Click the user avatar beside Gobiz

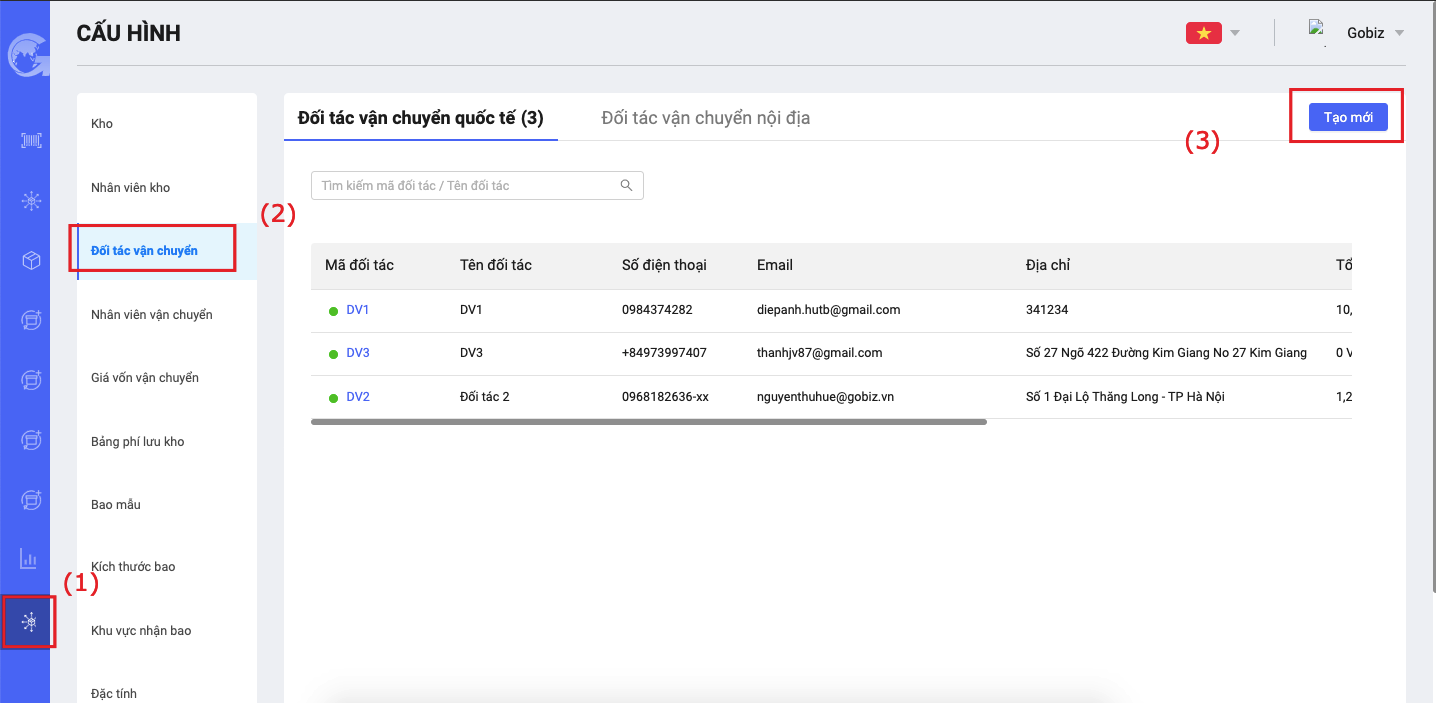pyautogui.click(x=1318, y=32)
